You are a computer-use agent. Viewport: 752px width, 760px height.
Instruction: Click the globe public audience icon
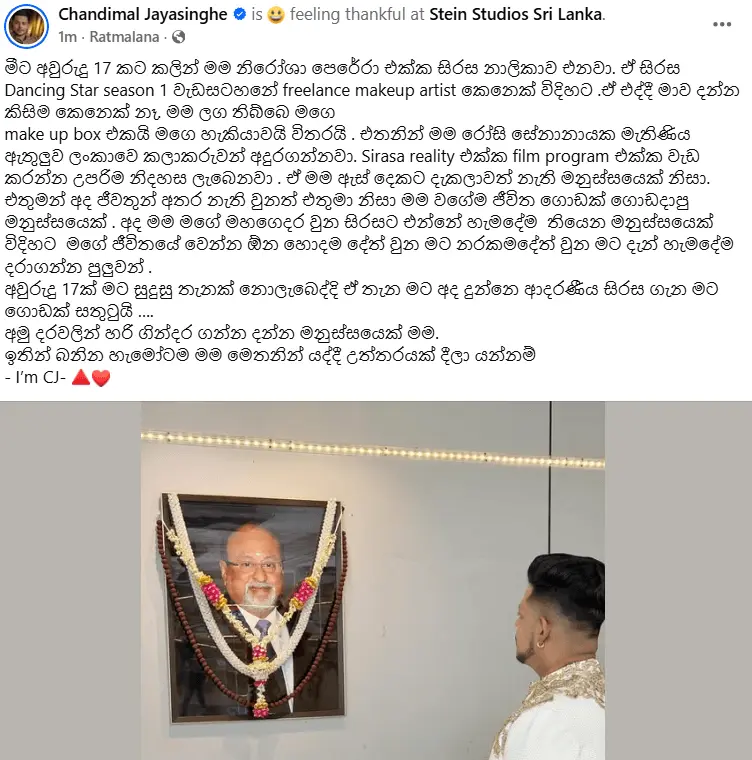pyautogui.click(x=179, y=37)
